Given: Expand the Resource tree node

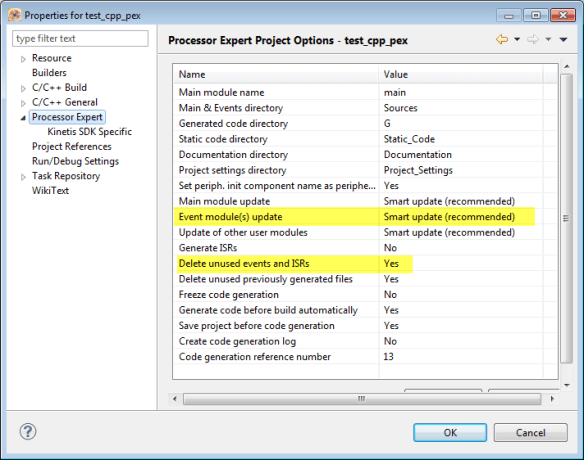Looking at the screenshot, I should click(23, 59).
